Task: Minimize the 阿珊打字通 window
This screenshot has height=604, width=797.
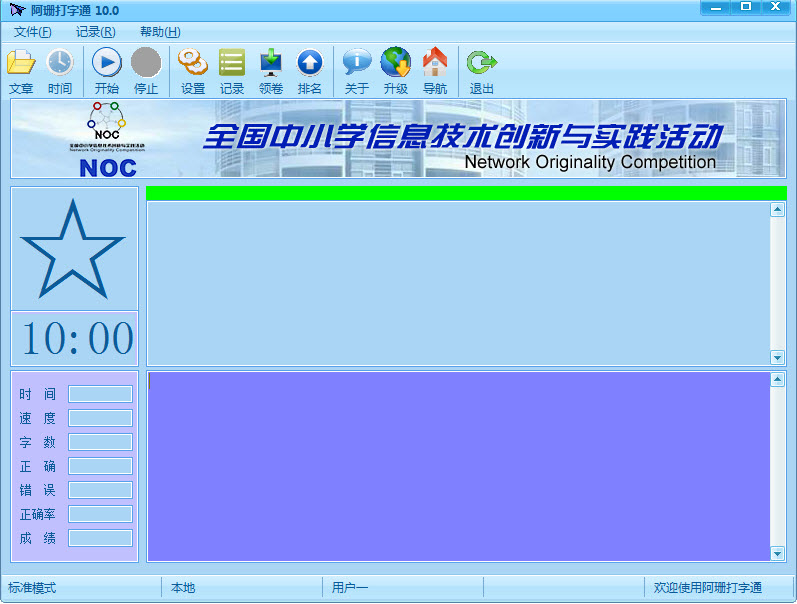Action: point(716,7)
